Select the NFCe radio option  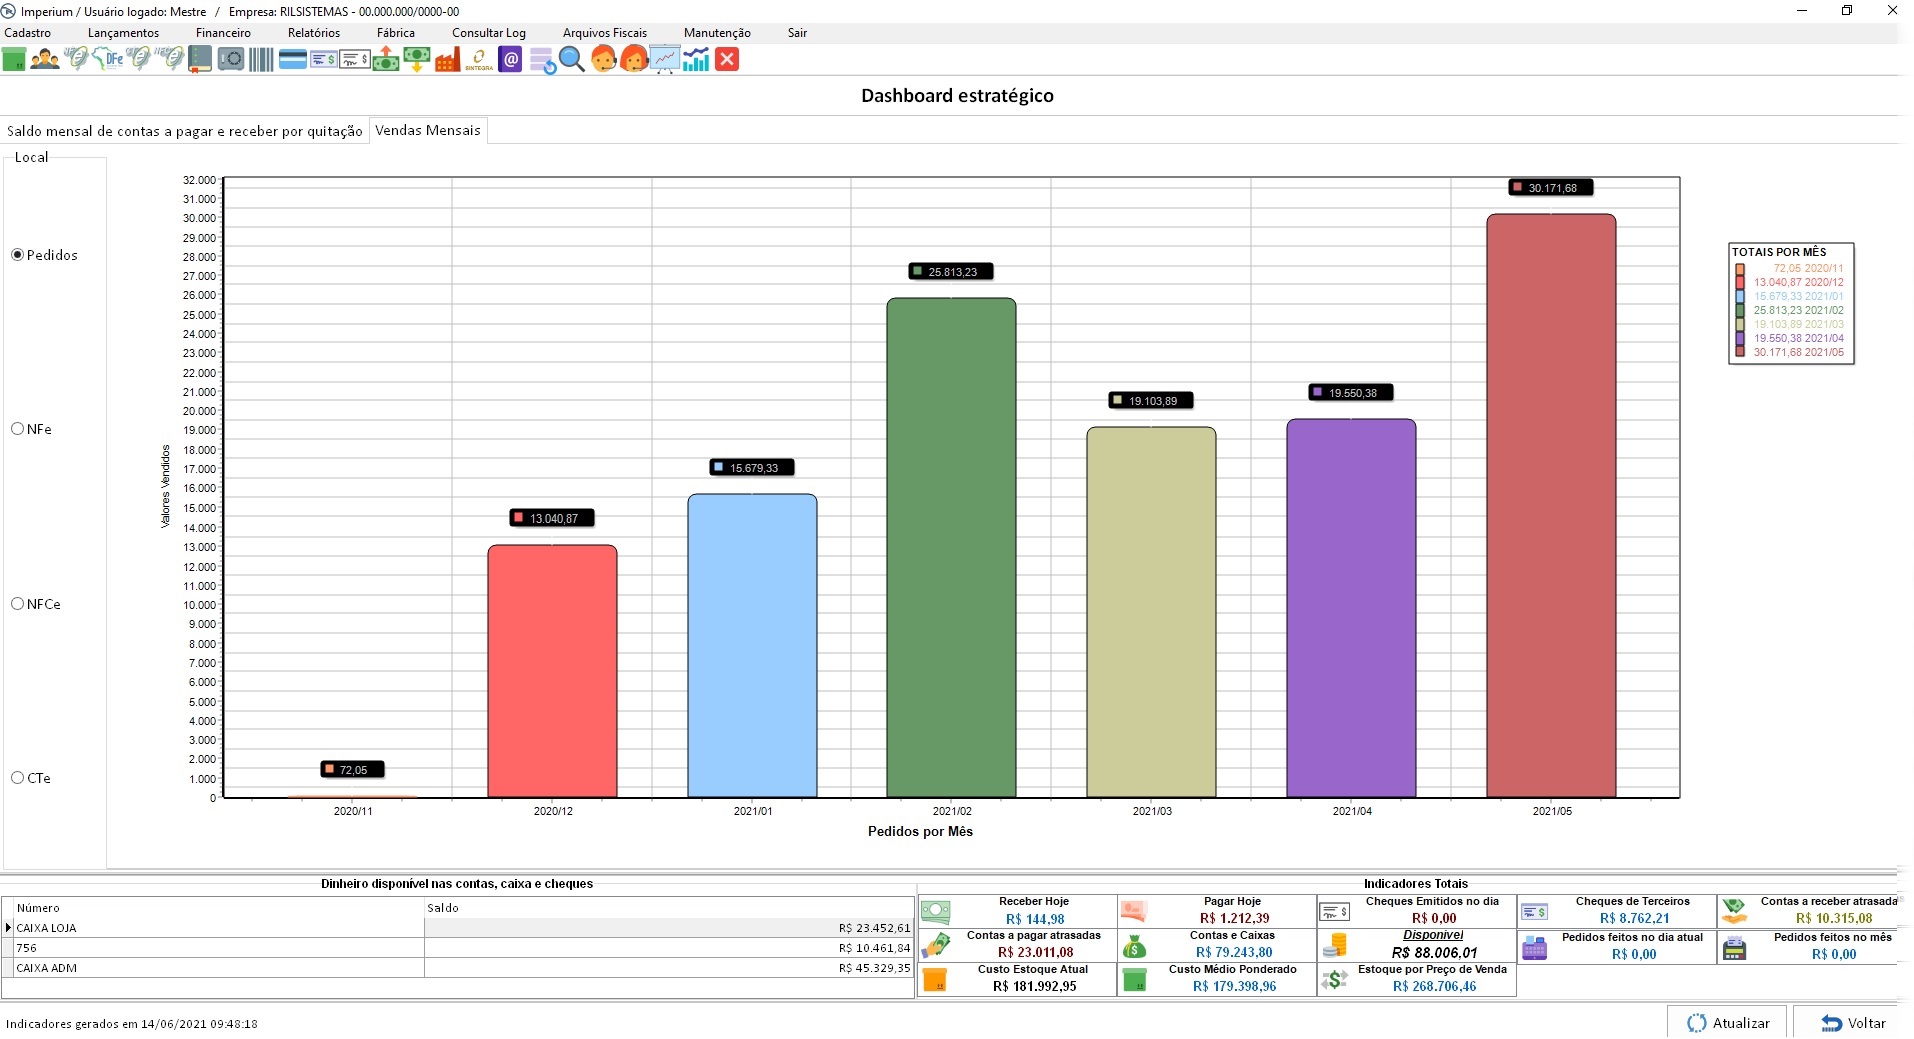[x=18, y=604]
